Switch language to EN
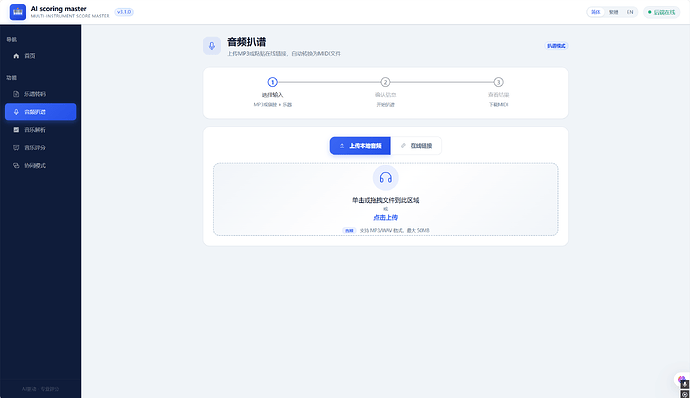 point(630,12)
